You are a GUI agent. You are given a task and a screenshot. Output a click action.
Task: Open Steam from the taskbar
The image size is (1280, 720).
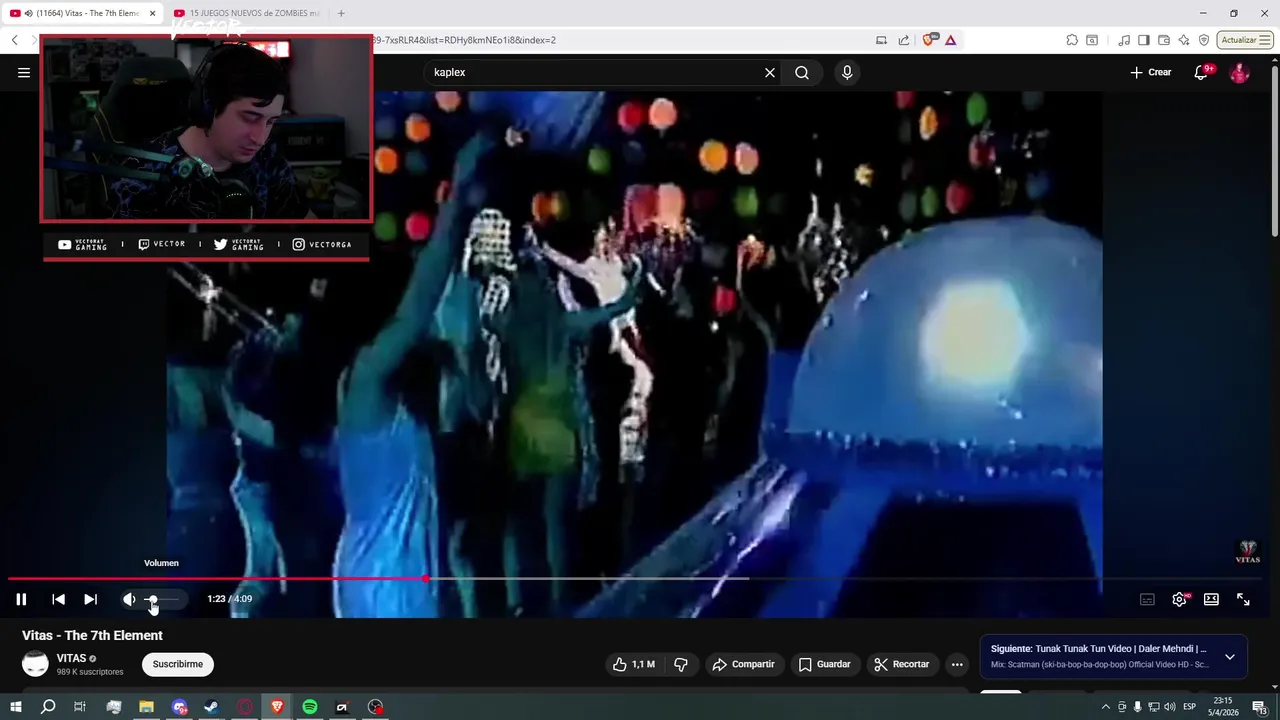point(211,707)
